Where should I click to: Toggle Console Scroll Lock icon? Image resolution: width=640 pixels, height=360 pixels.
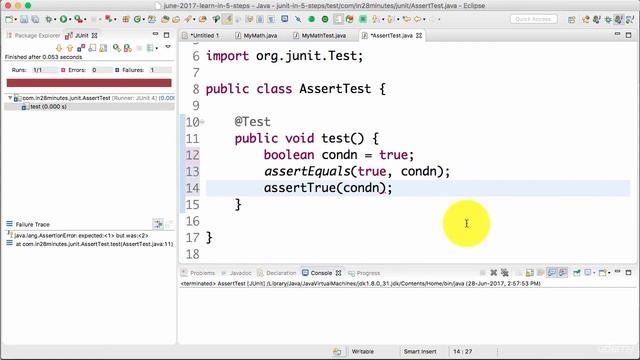tap(529, 273)
